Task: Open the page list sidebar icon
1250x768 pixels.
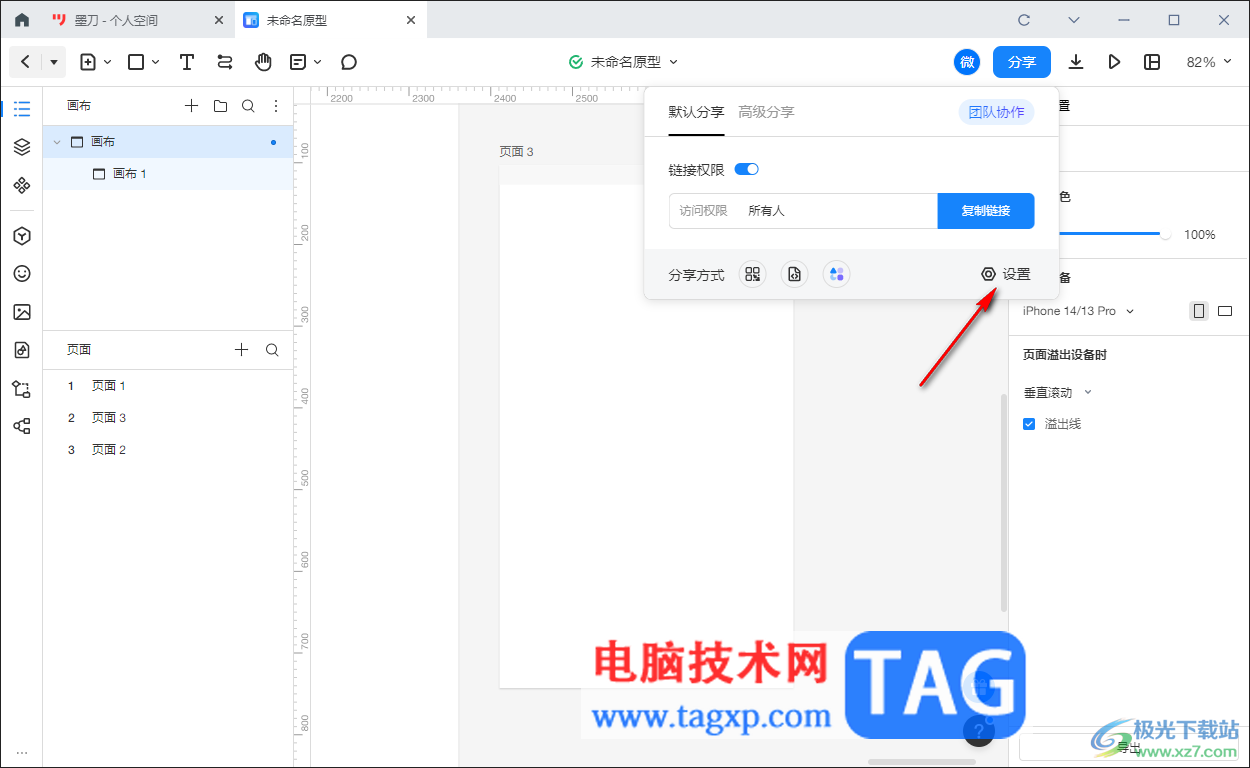Action: (21, 109)
